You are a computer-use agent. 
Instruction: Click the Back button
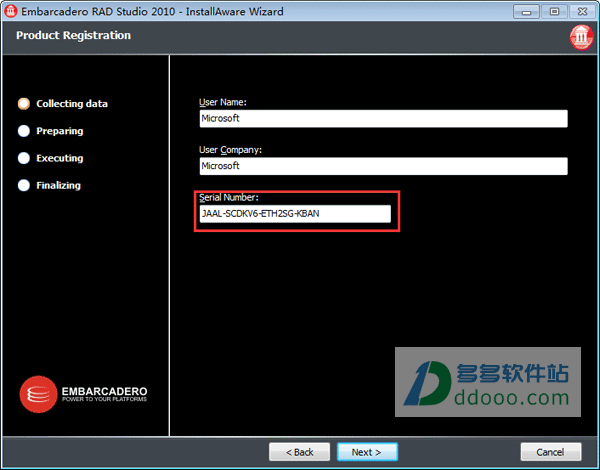pos(299,452)
